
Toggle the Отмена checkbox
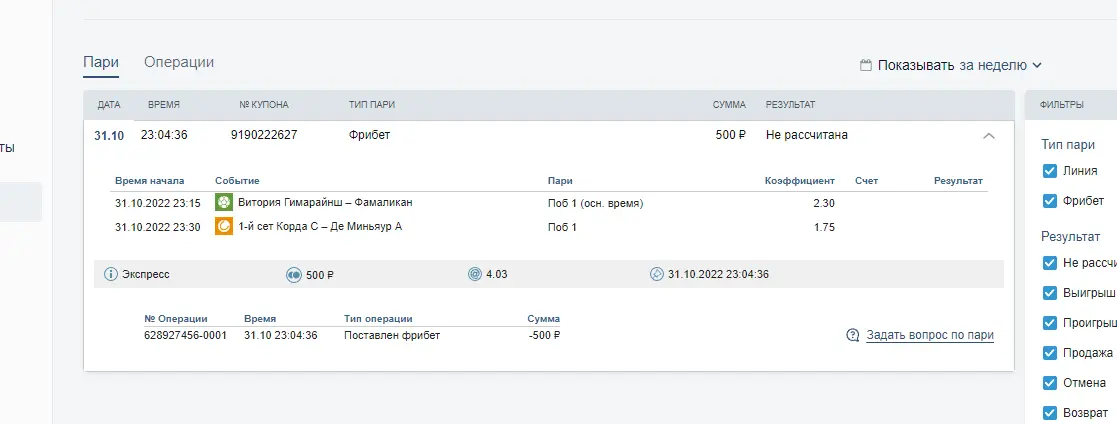click(1049, 383)
